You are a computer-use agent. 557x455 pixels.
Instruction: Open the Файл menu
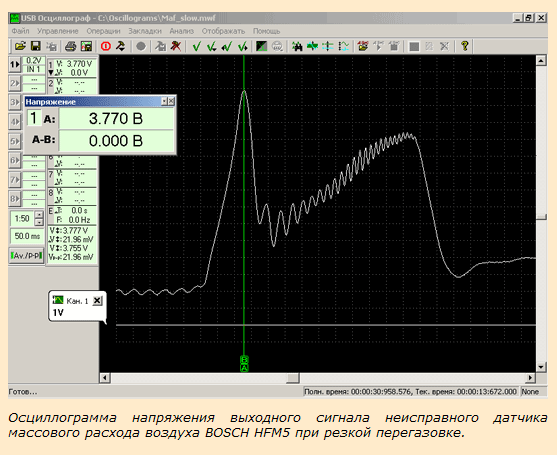pyautogui.click(x=20, y=31)
